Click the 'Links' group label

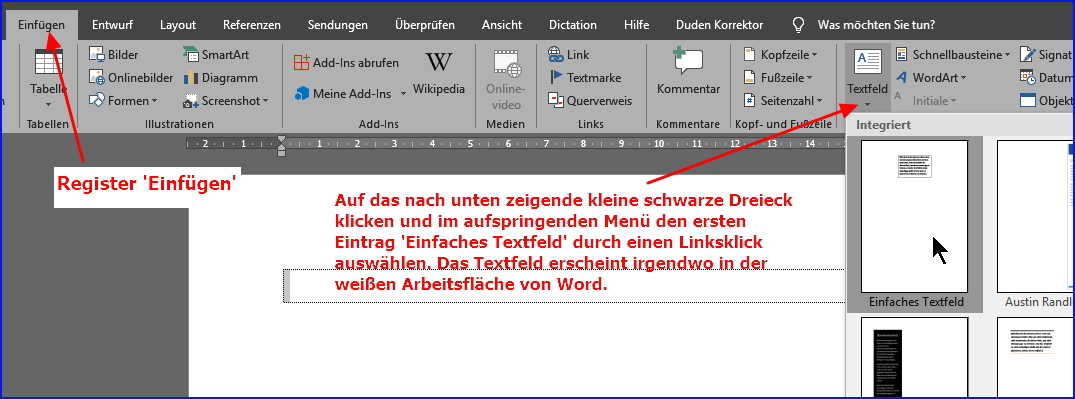click(x=590, y=124)
